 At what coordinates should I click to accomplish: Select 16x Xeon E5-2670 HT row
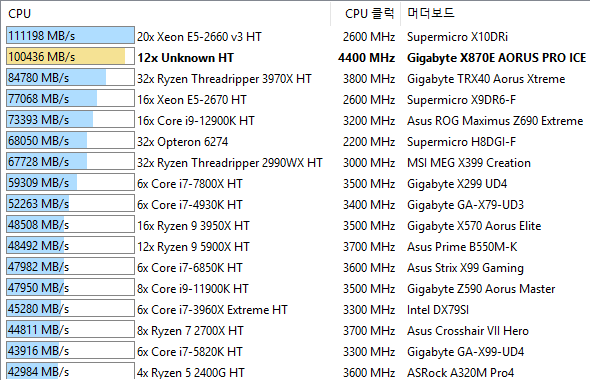[192, 100]
